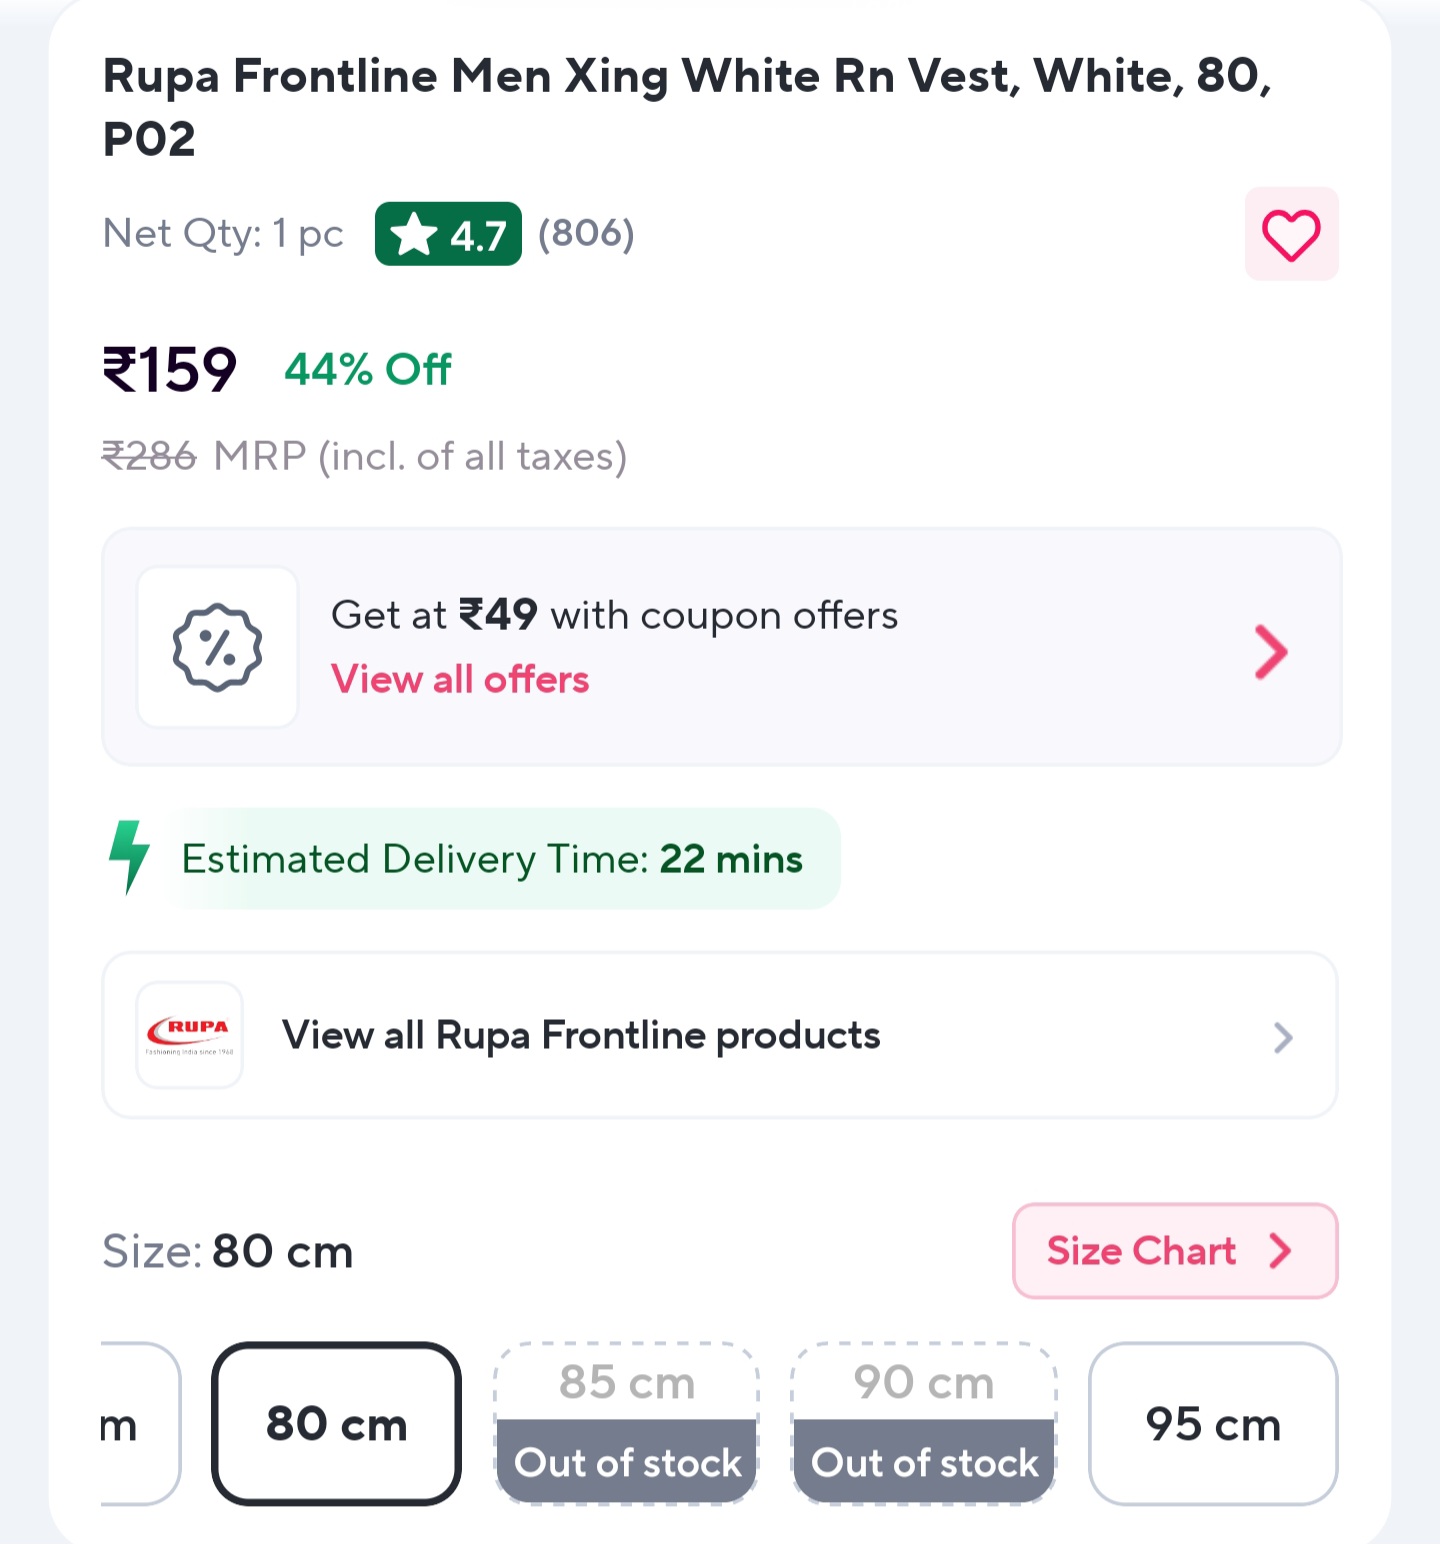Expand coupon offers with the red chevron

tap(1271, 652)
